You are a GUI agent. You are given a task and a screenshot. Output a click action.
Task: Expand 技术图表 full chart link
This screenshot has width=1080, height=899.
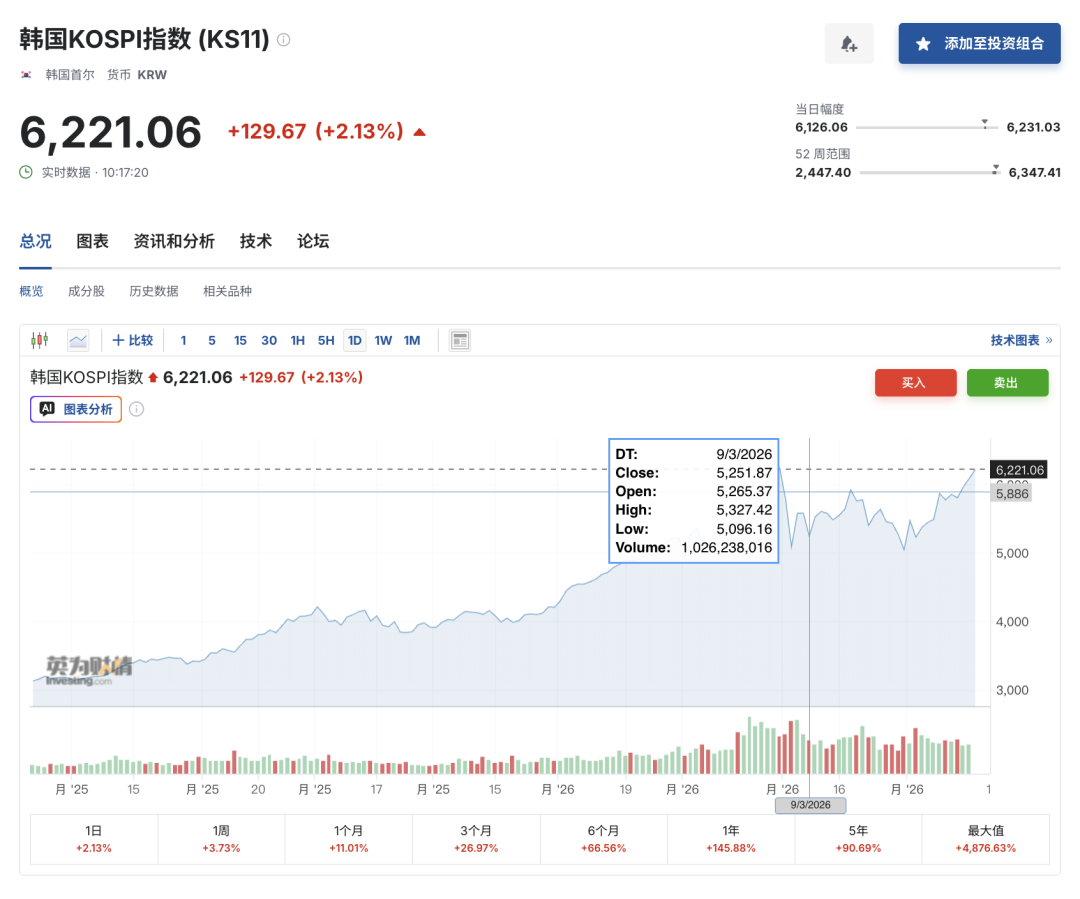point(1021,341)
